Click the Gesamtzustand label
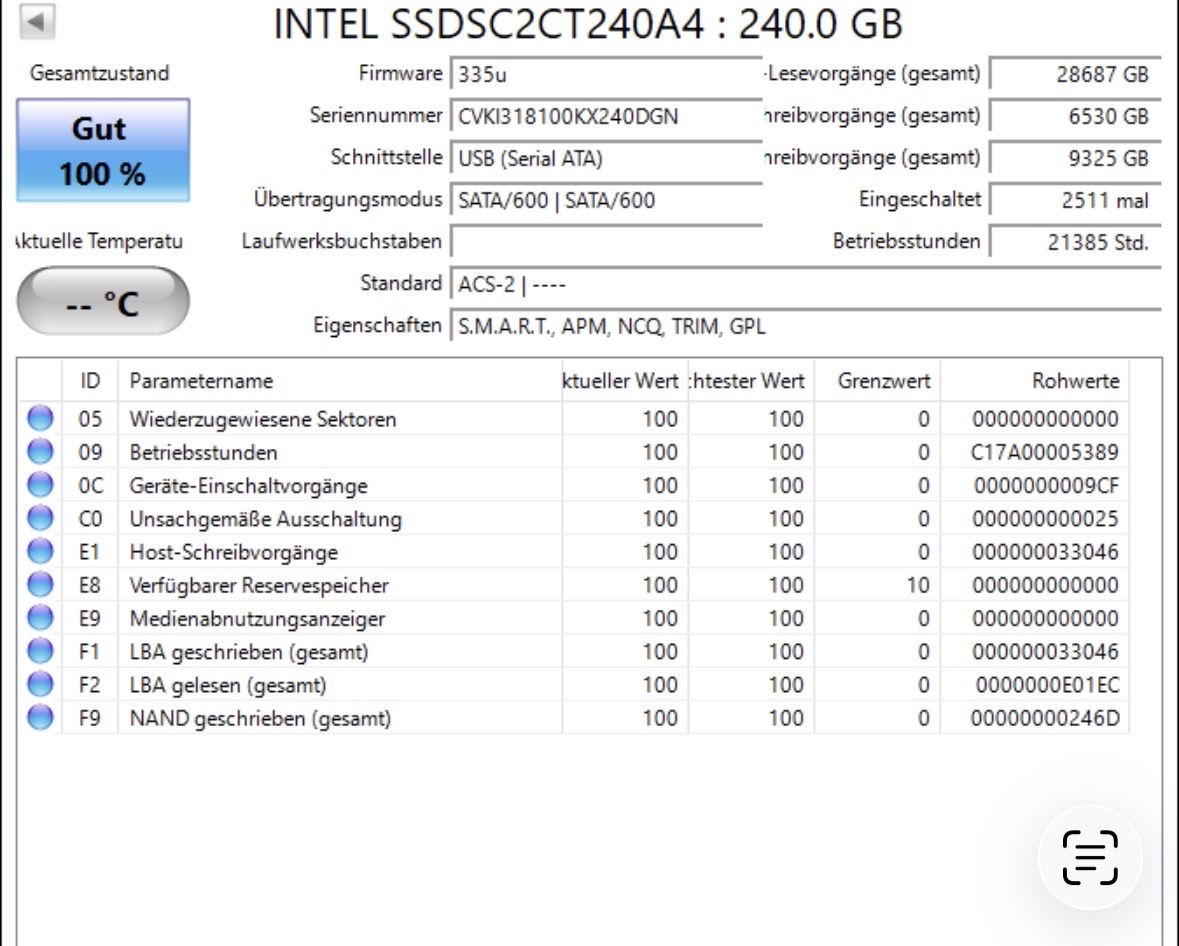 (99, 73)
